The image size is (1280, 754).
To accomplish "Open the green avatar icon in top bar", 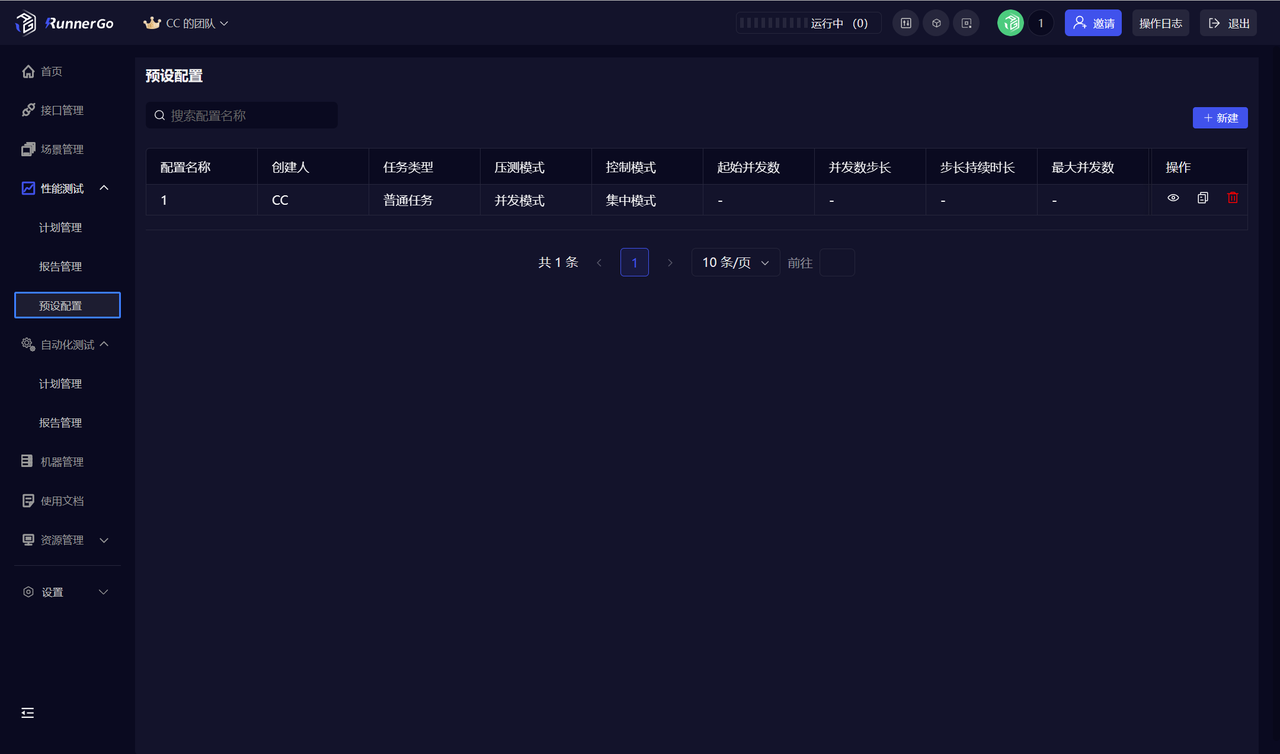I will click(x=1010, y=22).
